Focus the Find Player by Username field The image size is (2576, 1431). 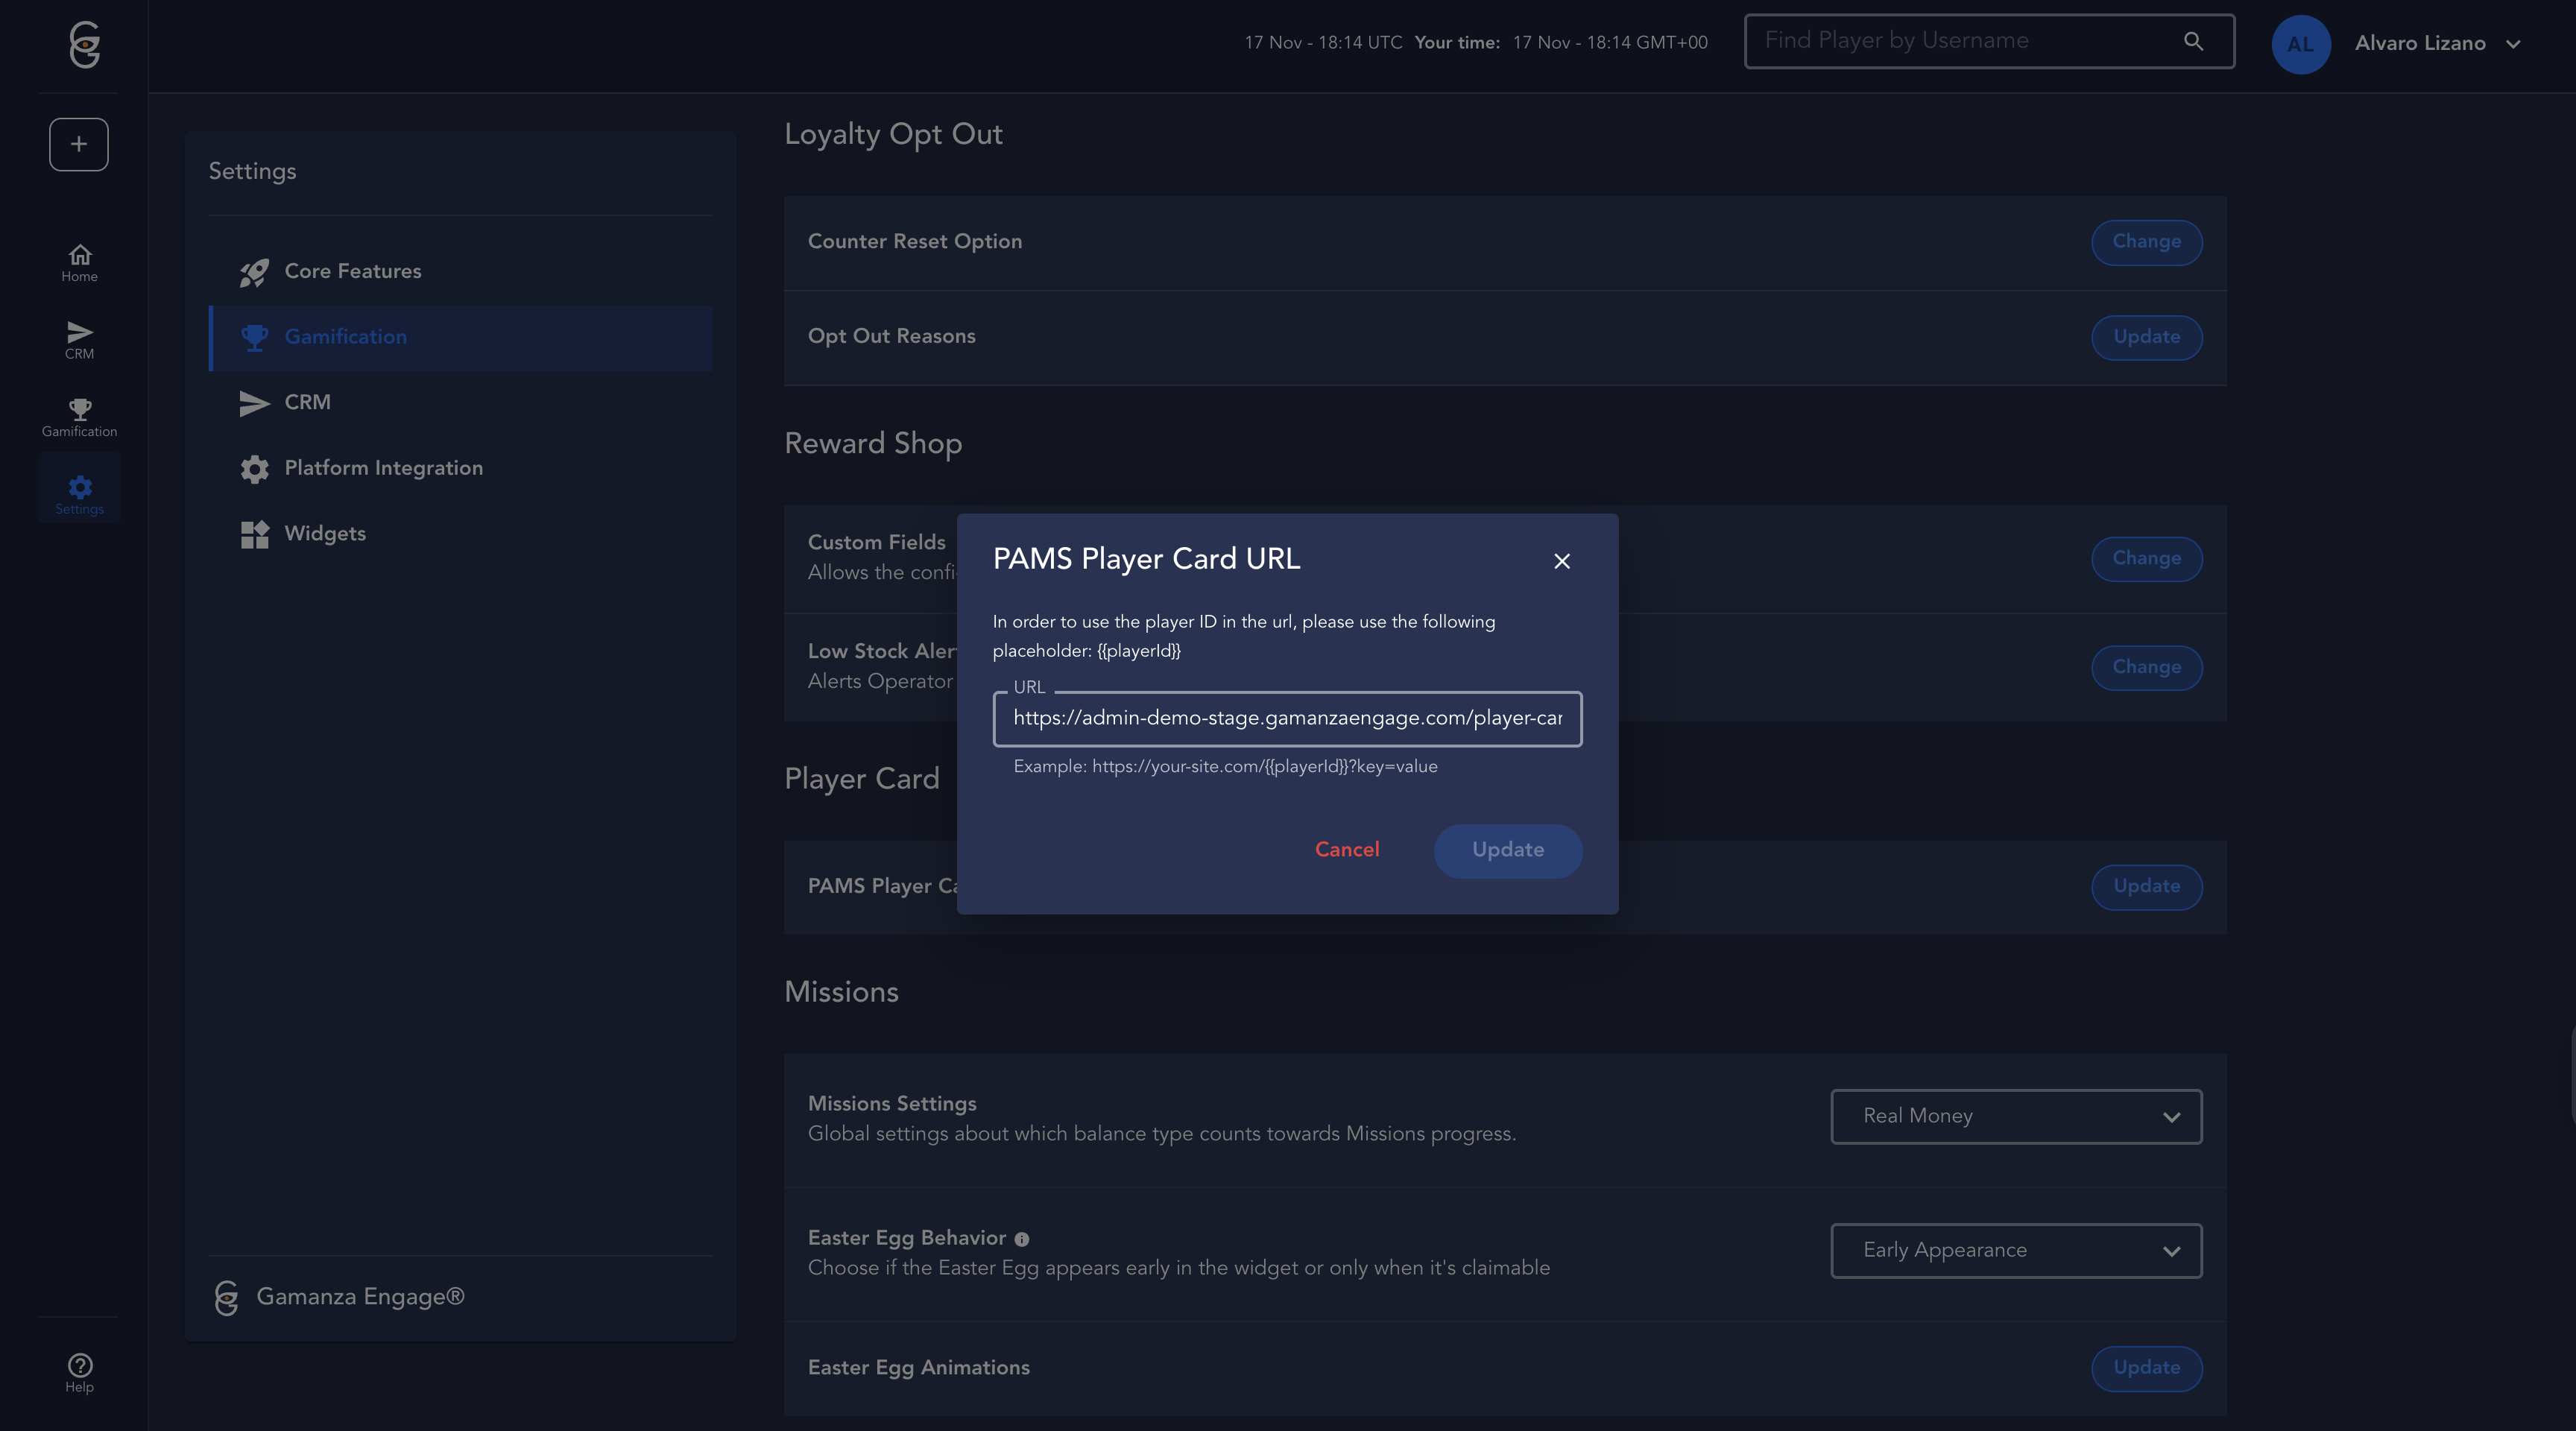click(1960, 41)
